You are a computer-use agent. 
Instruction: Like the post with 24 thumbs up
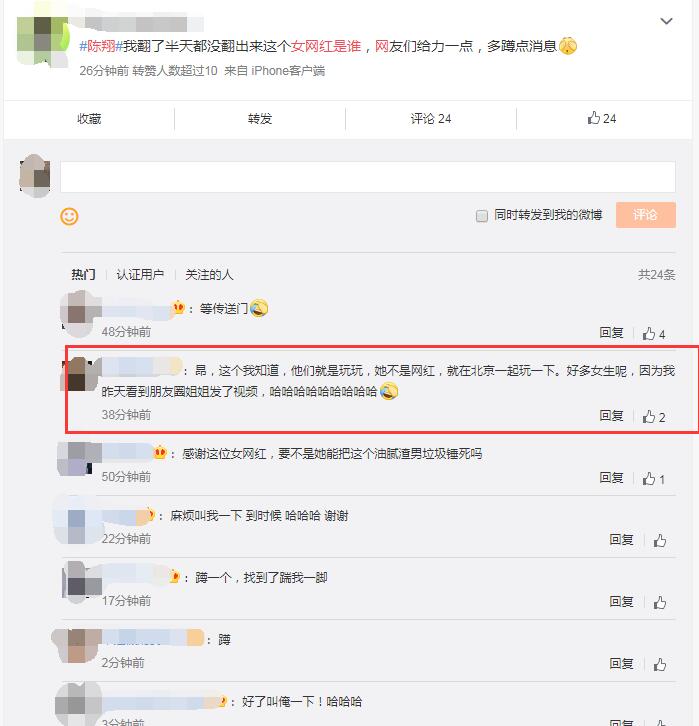coord(601,119)
